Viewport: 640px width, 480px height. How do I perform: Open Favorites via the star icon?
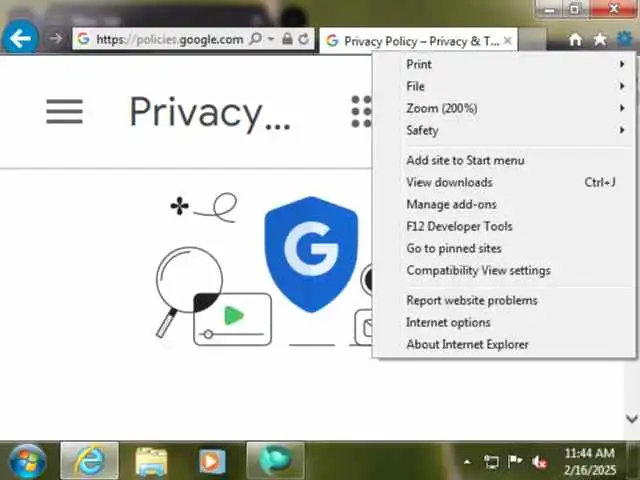pos(600,40)
